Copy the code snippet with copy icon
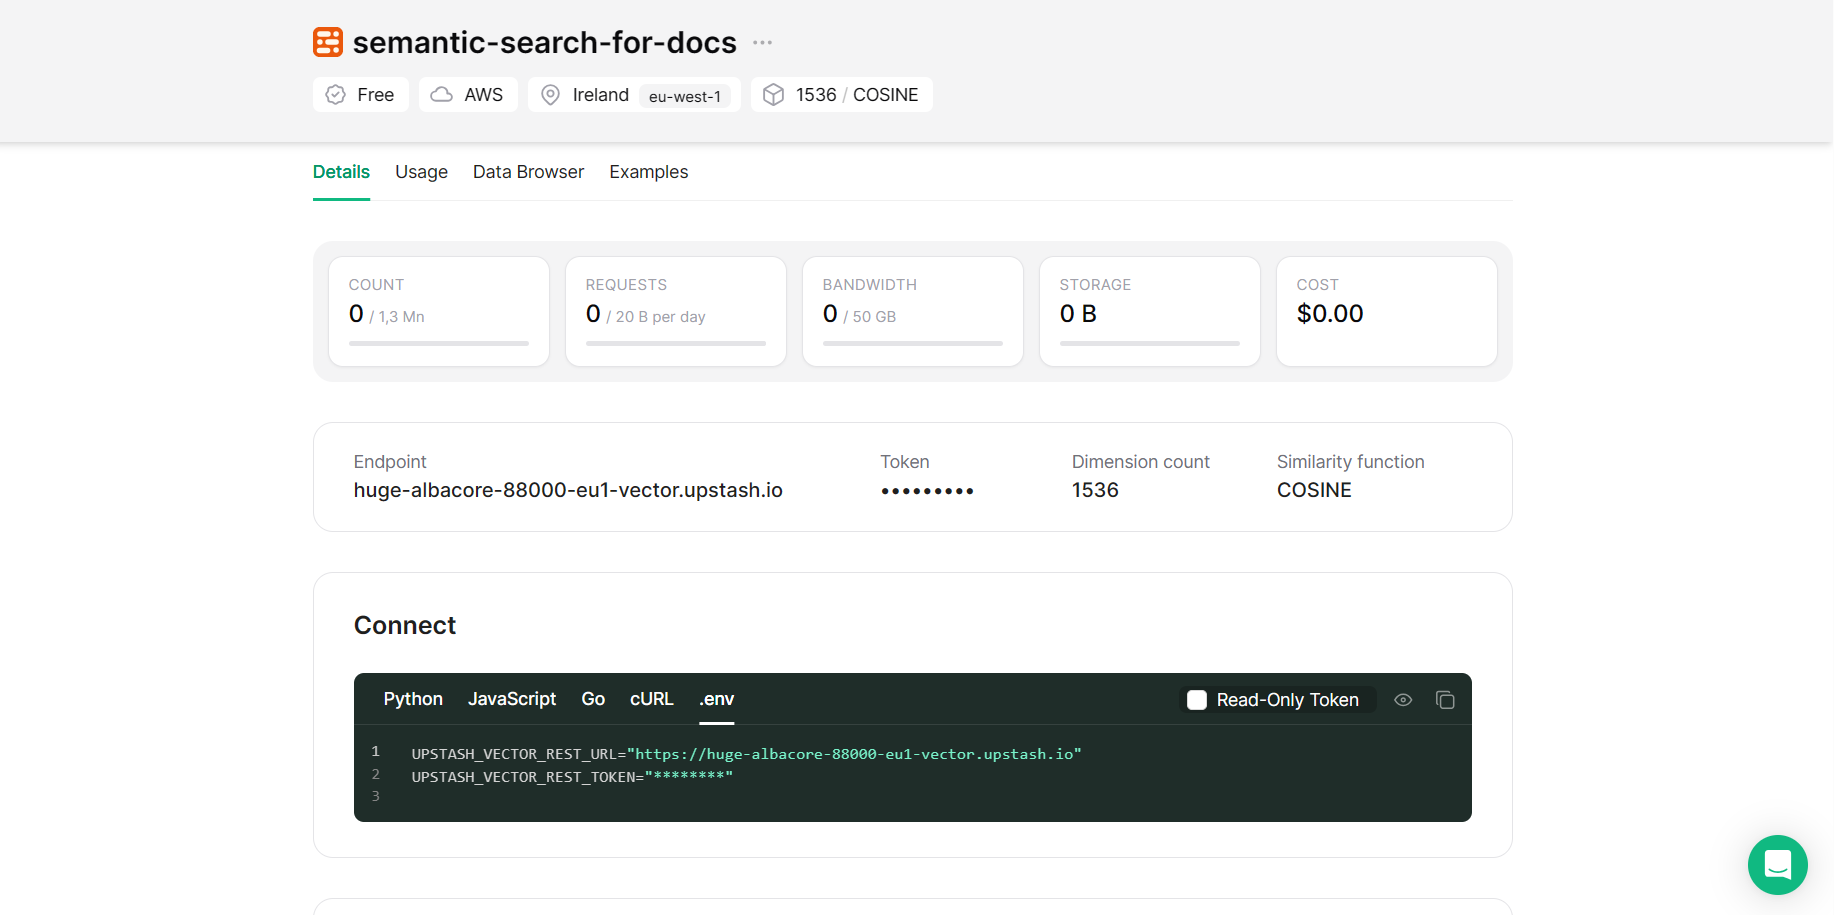This screenshot has width=1834, height=915. click(1445, 700)
